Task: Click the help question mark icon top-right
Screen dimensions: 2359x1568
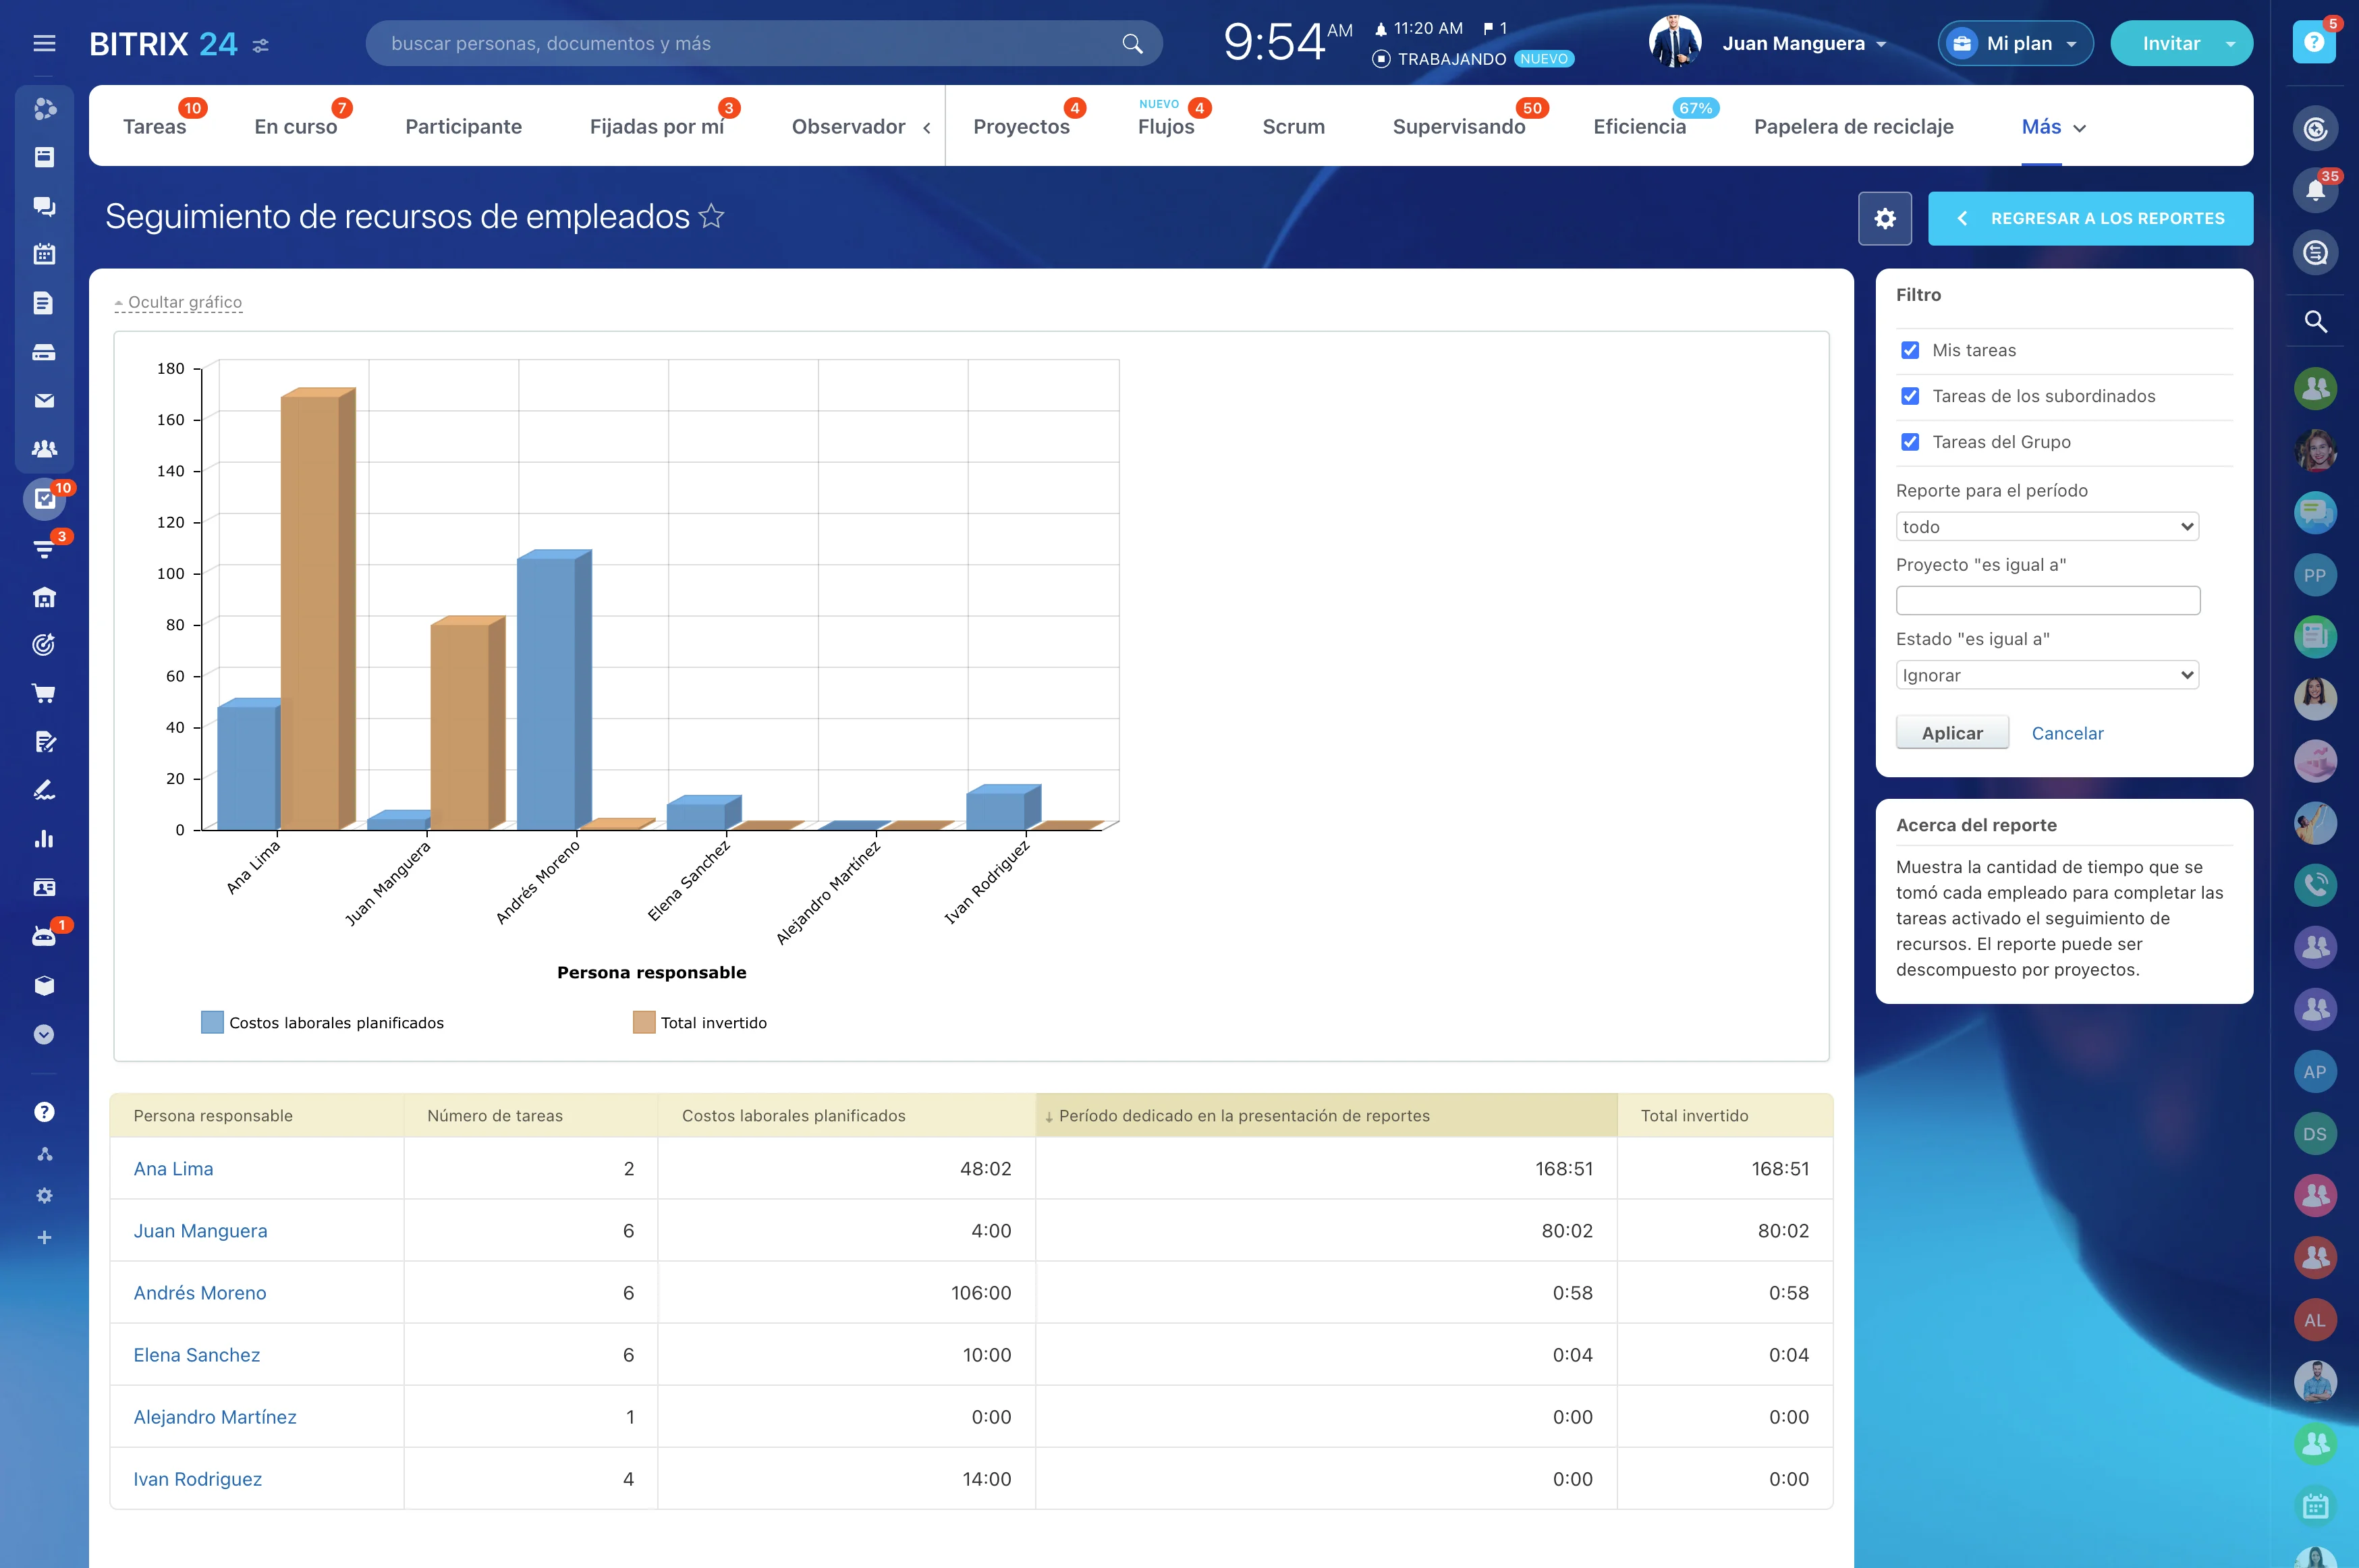Action: (2313, 42)
